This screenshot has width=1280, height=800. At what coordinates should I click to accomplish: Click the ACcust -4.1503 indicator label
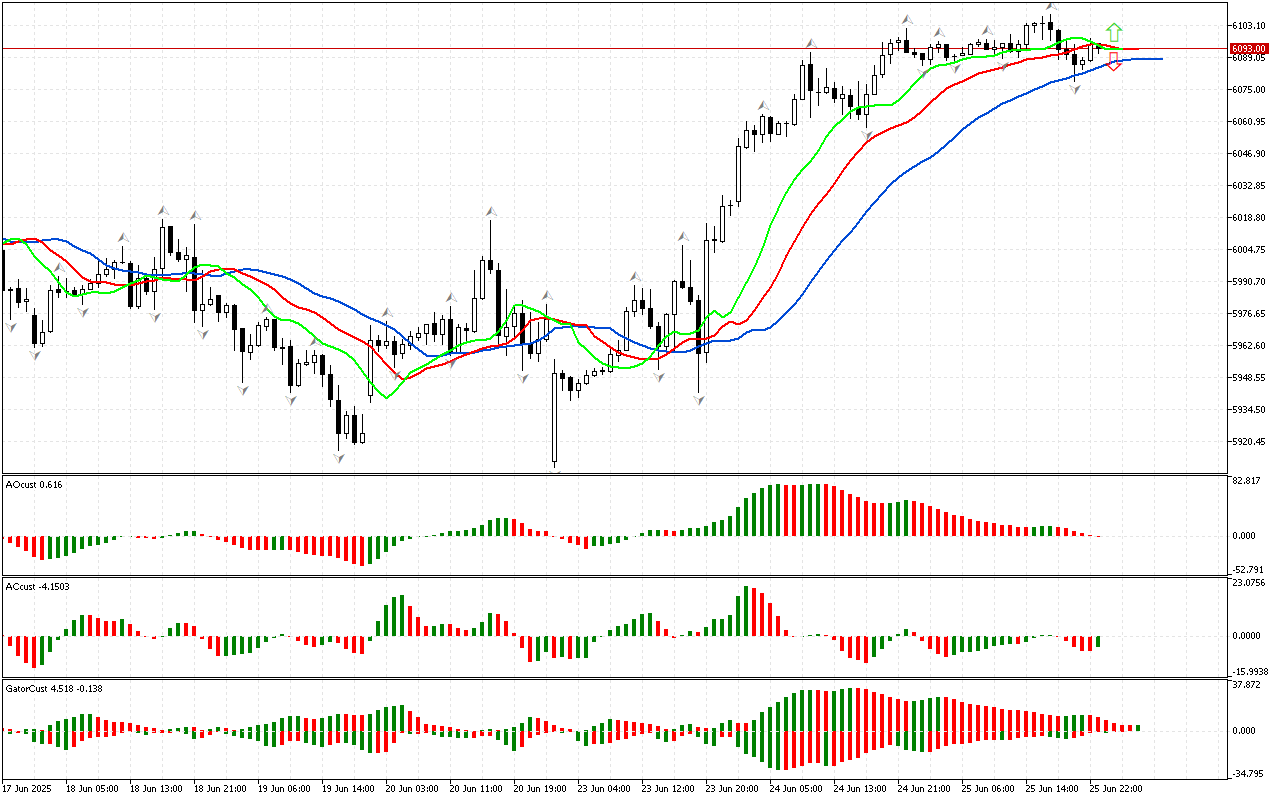tap(38, 586)
